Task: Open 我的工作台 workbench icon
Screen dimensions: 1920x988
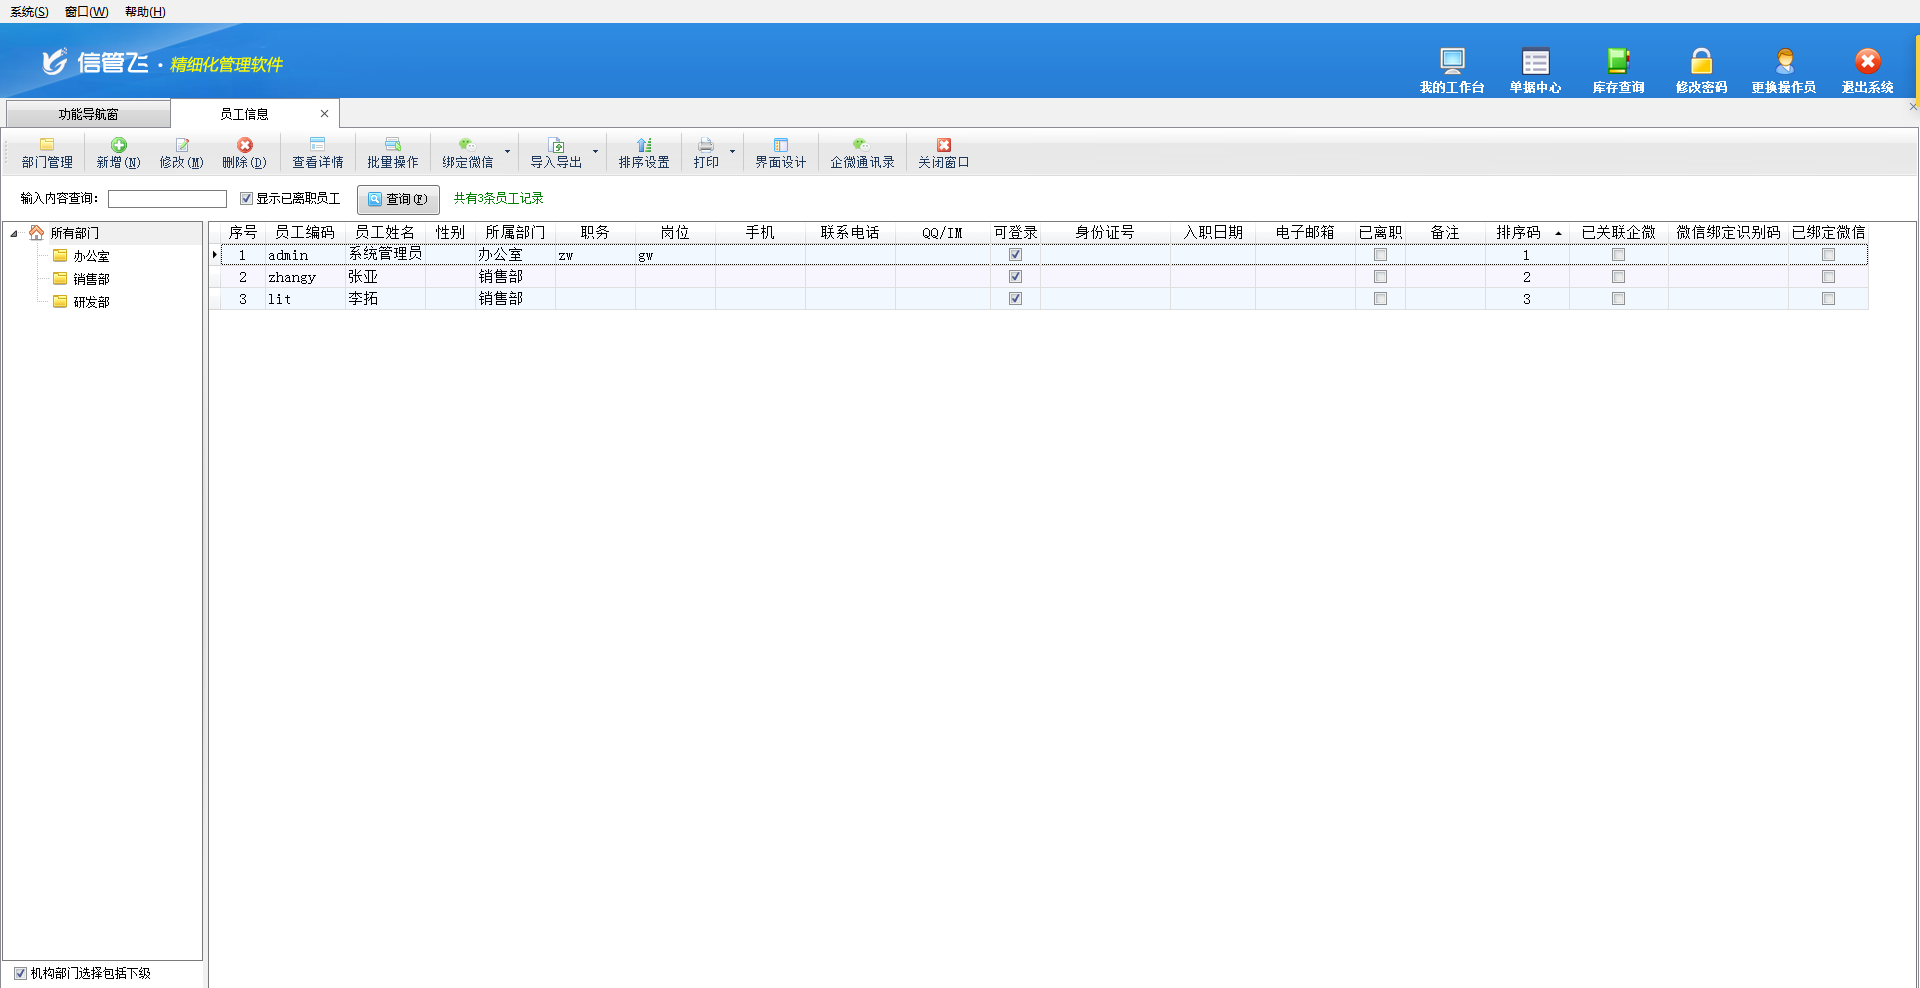Action: 1452,62
